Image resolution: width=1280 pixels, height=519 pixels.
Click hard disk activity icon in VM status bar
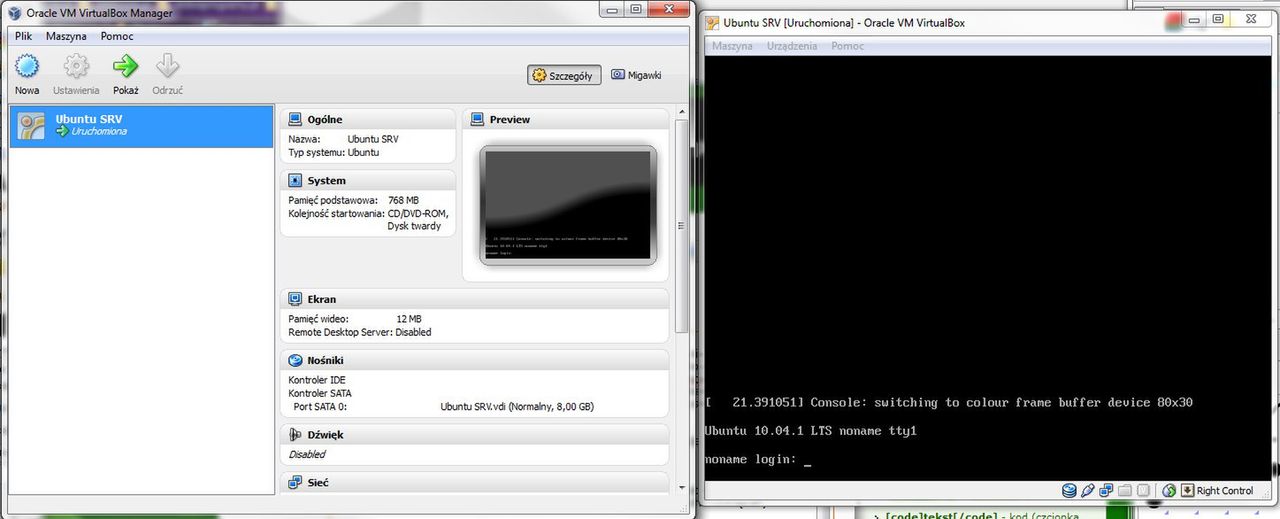pyautogui.click(x=1069, y=490)
